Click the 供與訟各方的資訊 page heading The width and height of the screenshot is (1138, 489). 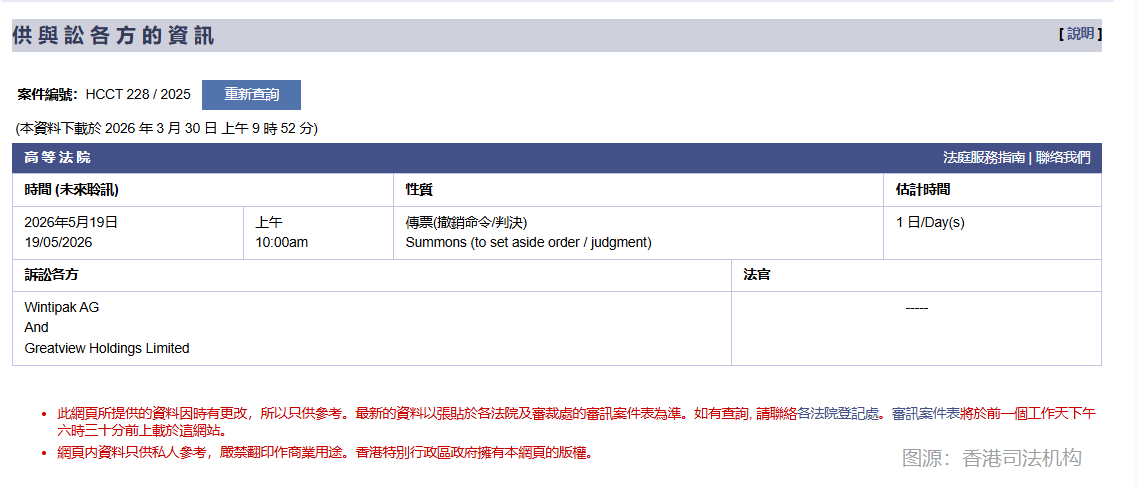pos(113,36)
